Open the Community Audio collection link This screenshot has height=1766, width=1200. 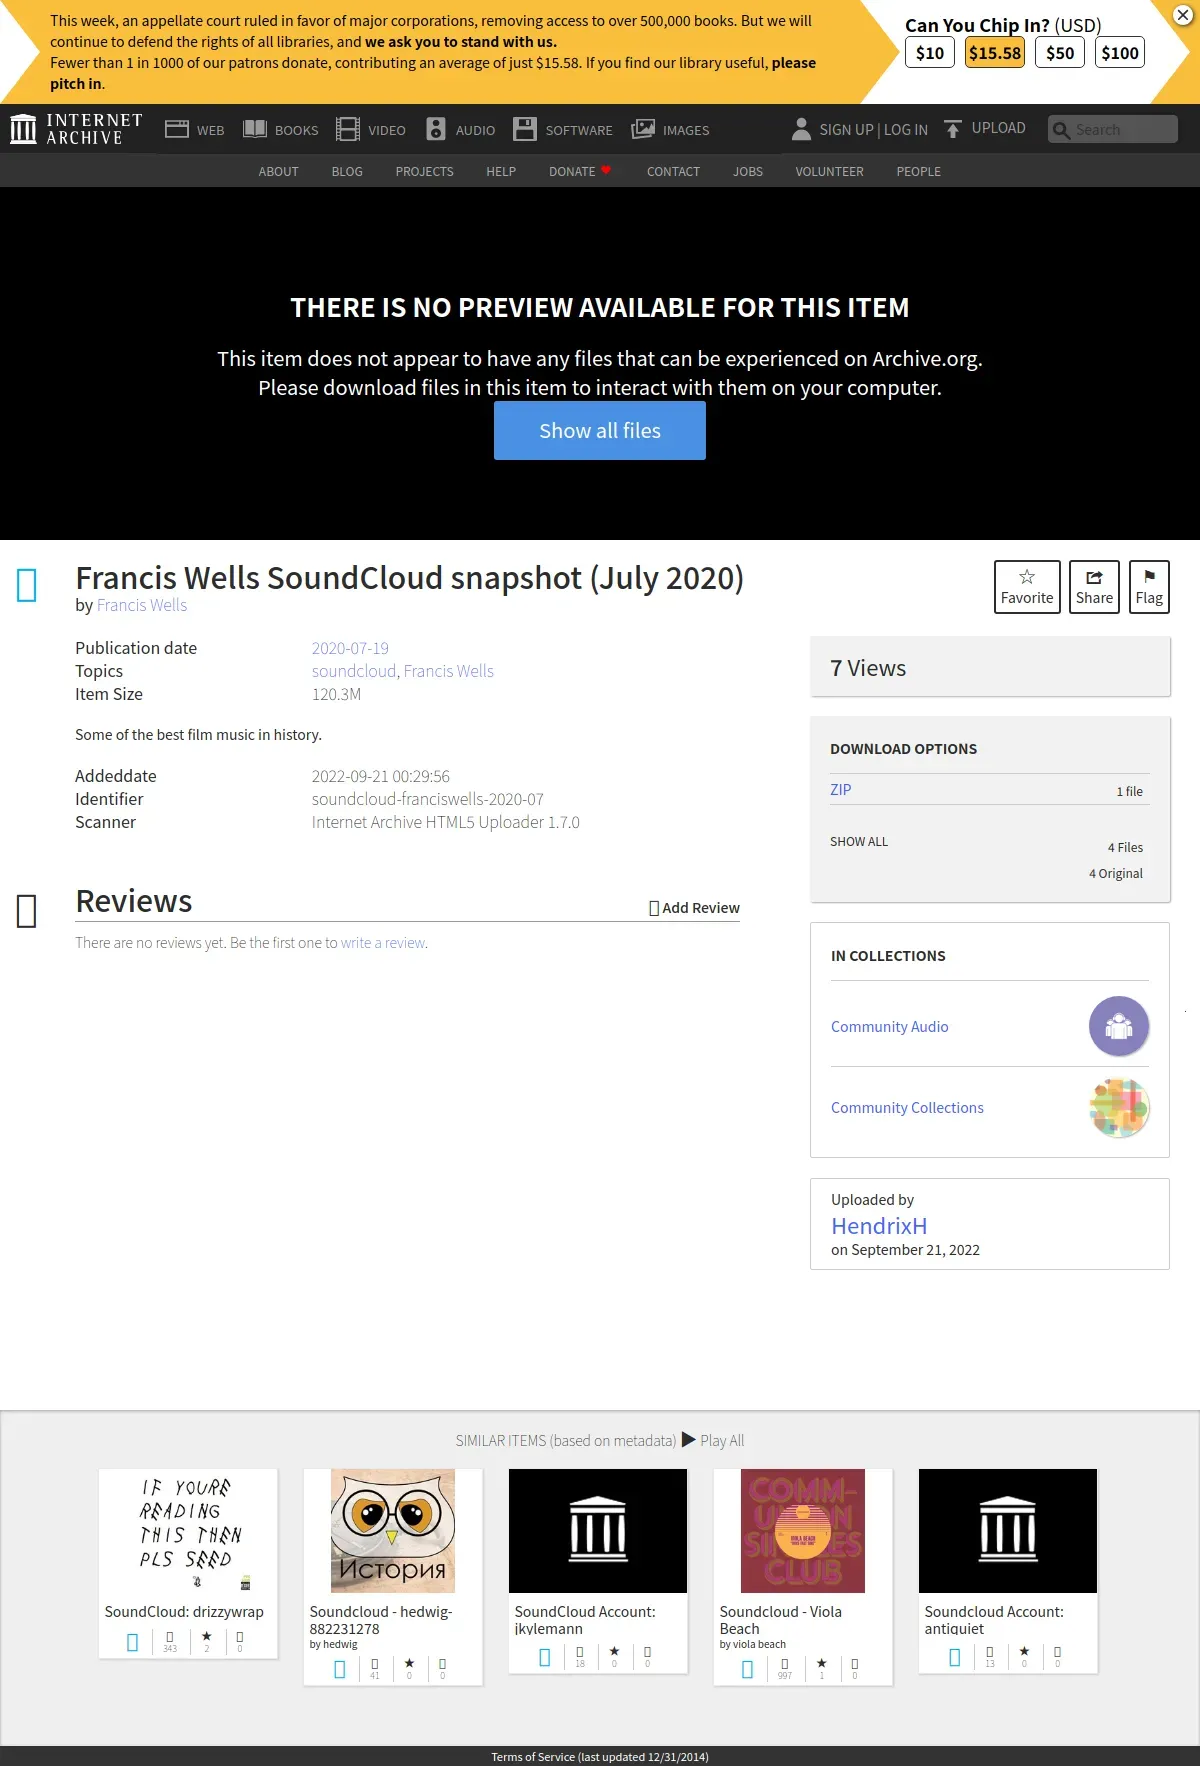890,1027
